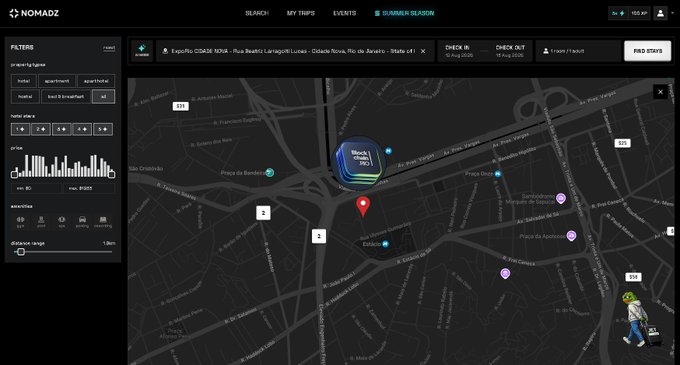This screenshot has width=680, height=365.
Task: Open the Summer Season tab
Action: coord(404,13)
